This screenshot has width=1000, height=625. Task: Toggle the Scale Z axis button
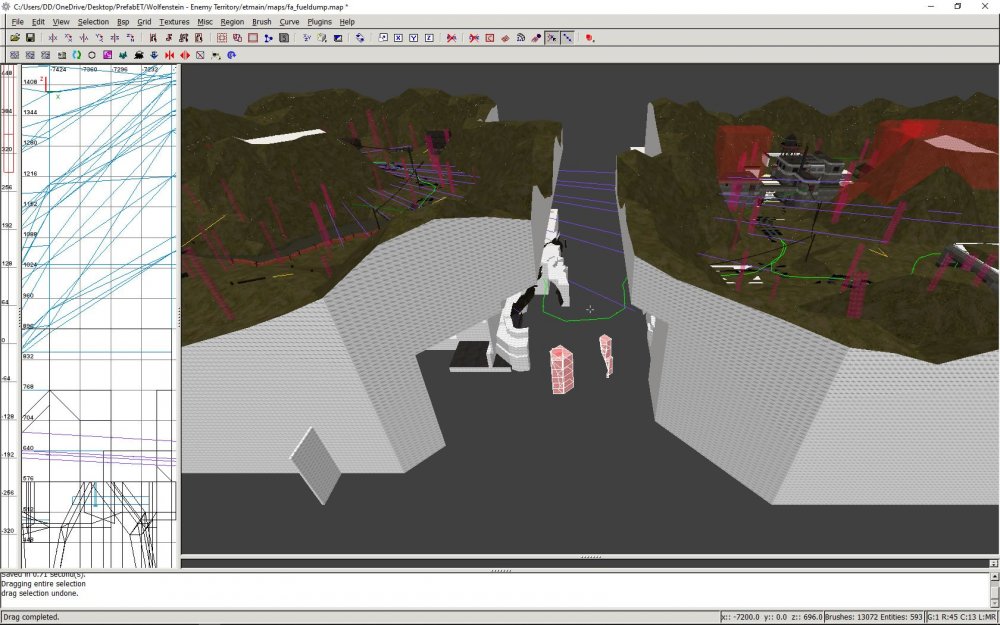point(429,38)
